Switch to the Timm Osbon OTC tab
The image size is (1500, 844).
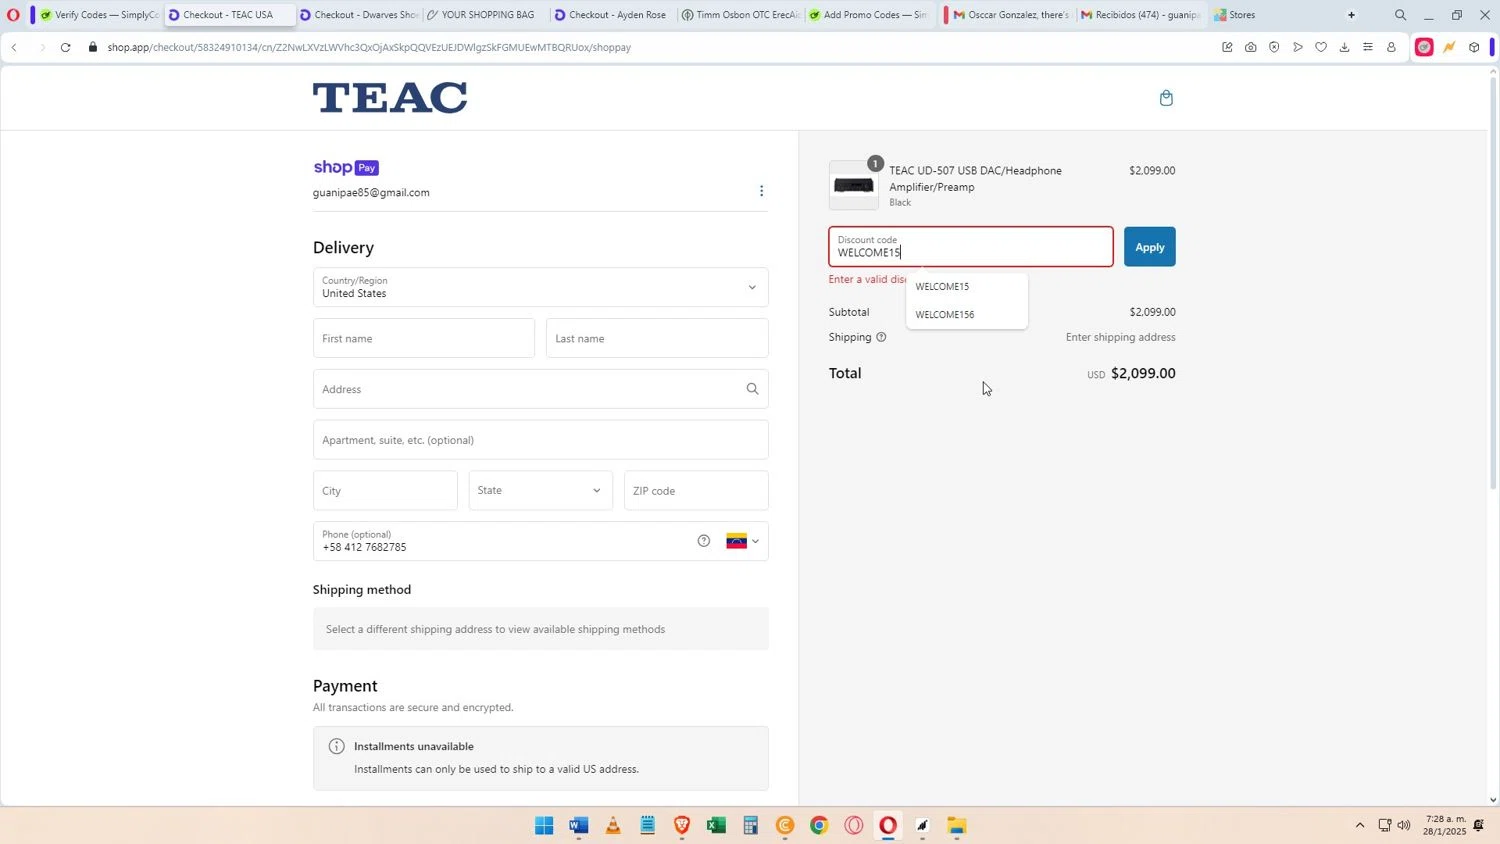coord(740,15)
